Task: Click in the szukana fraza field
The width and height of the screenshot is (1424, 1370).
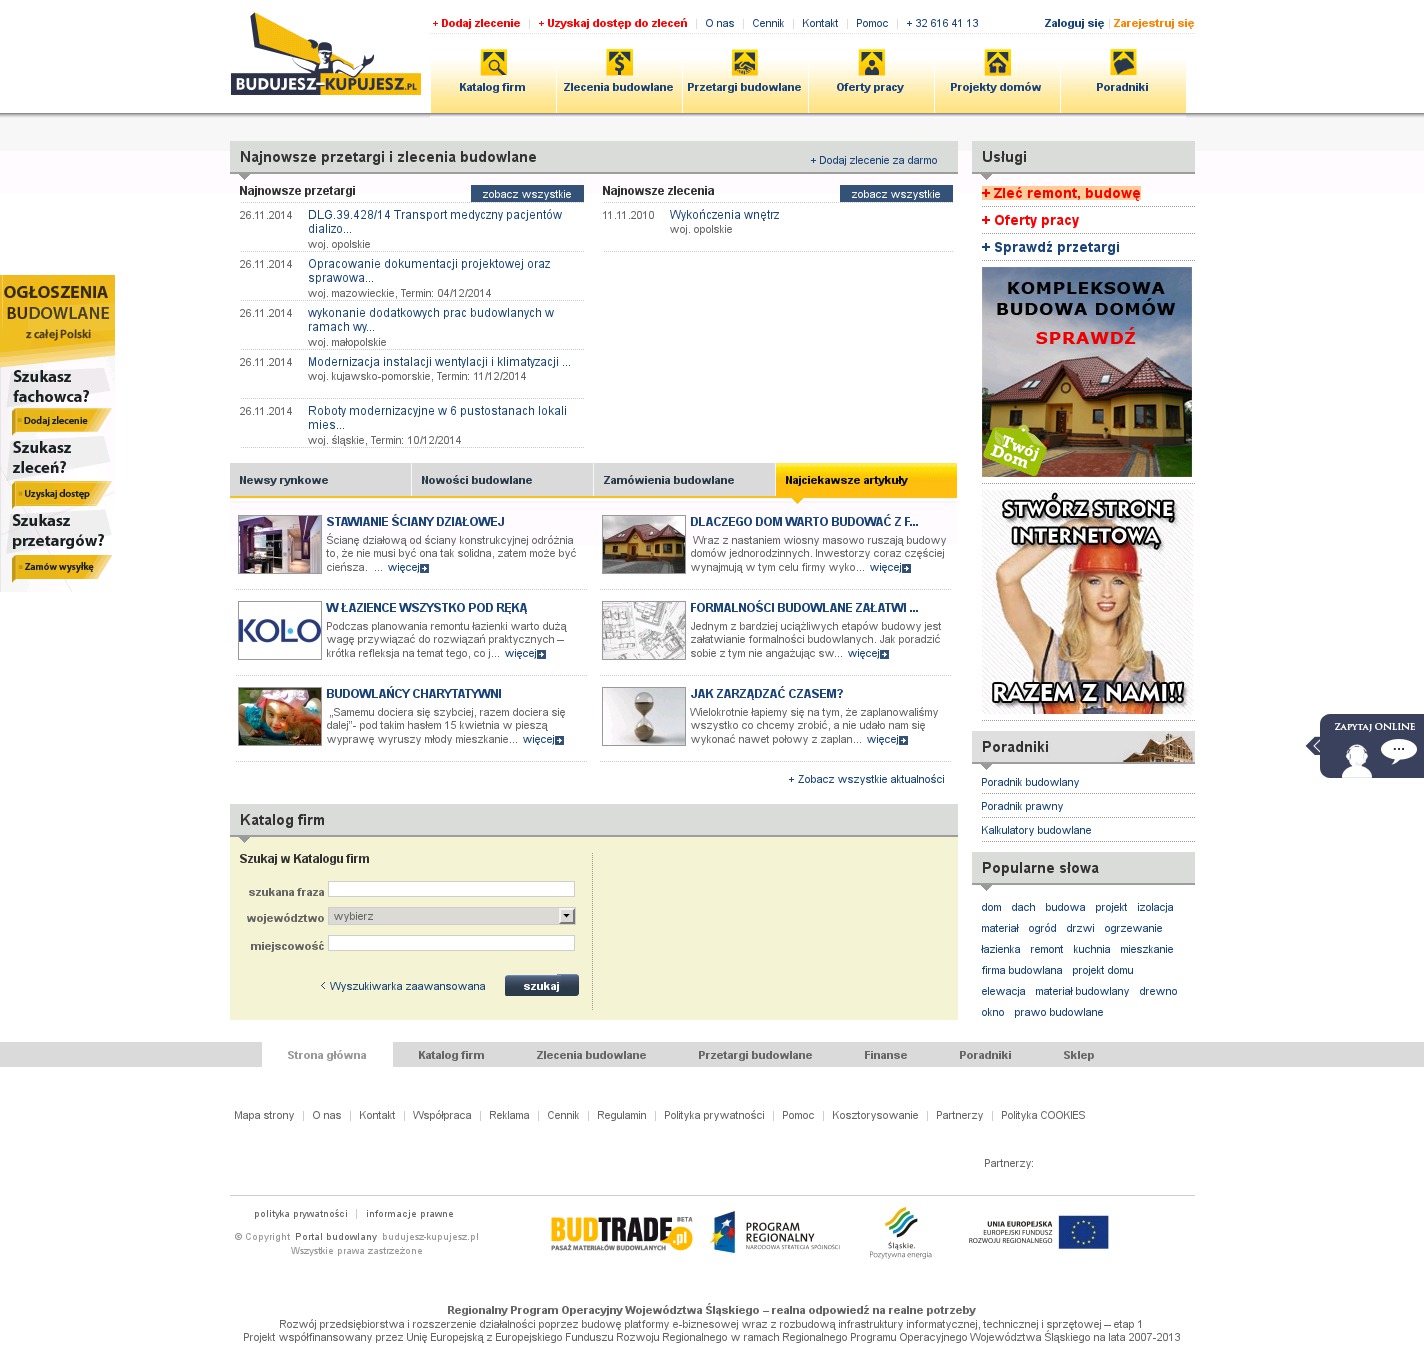Action: 452,889
